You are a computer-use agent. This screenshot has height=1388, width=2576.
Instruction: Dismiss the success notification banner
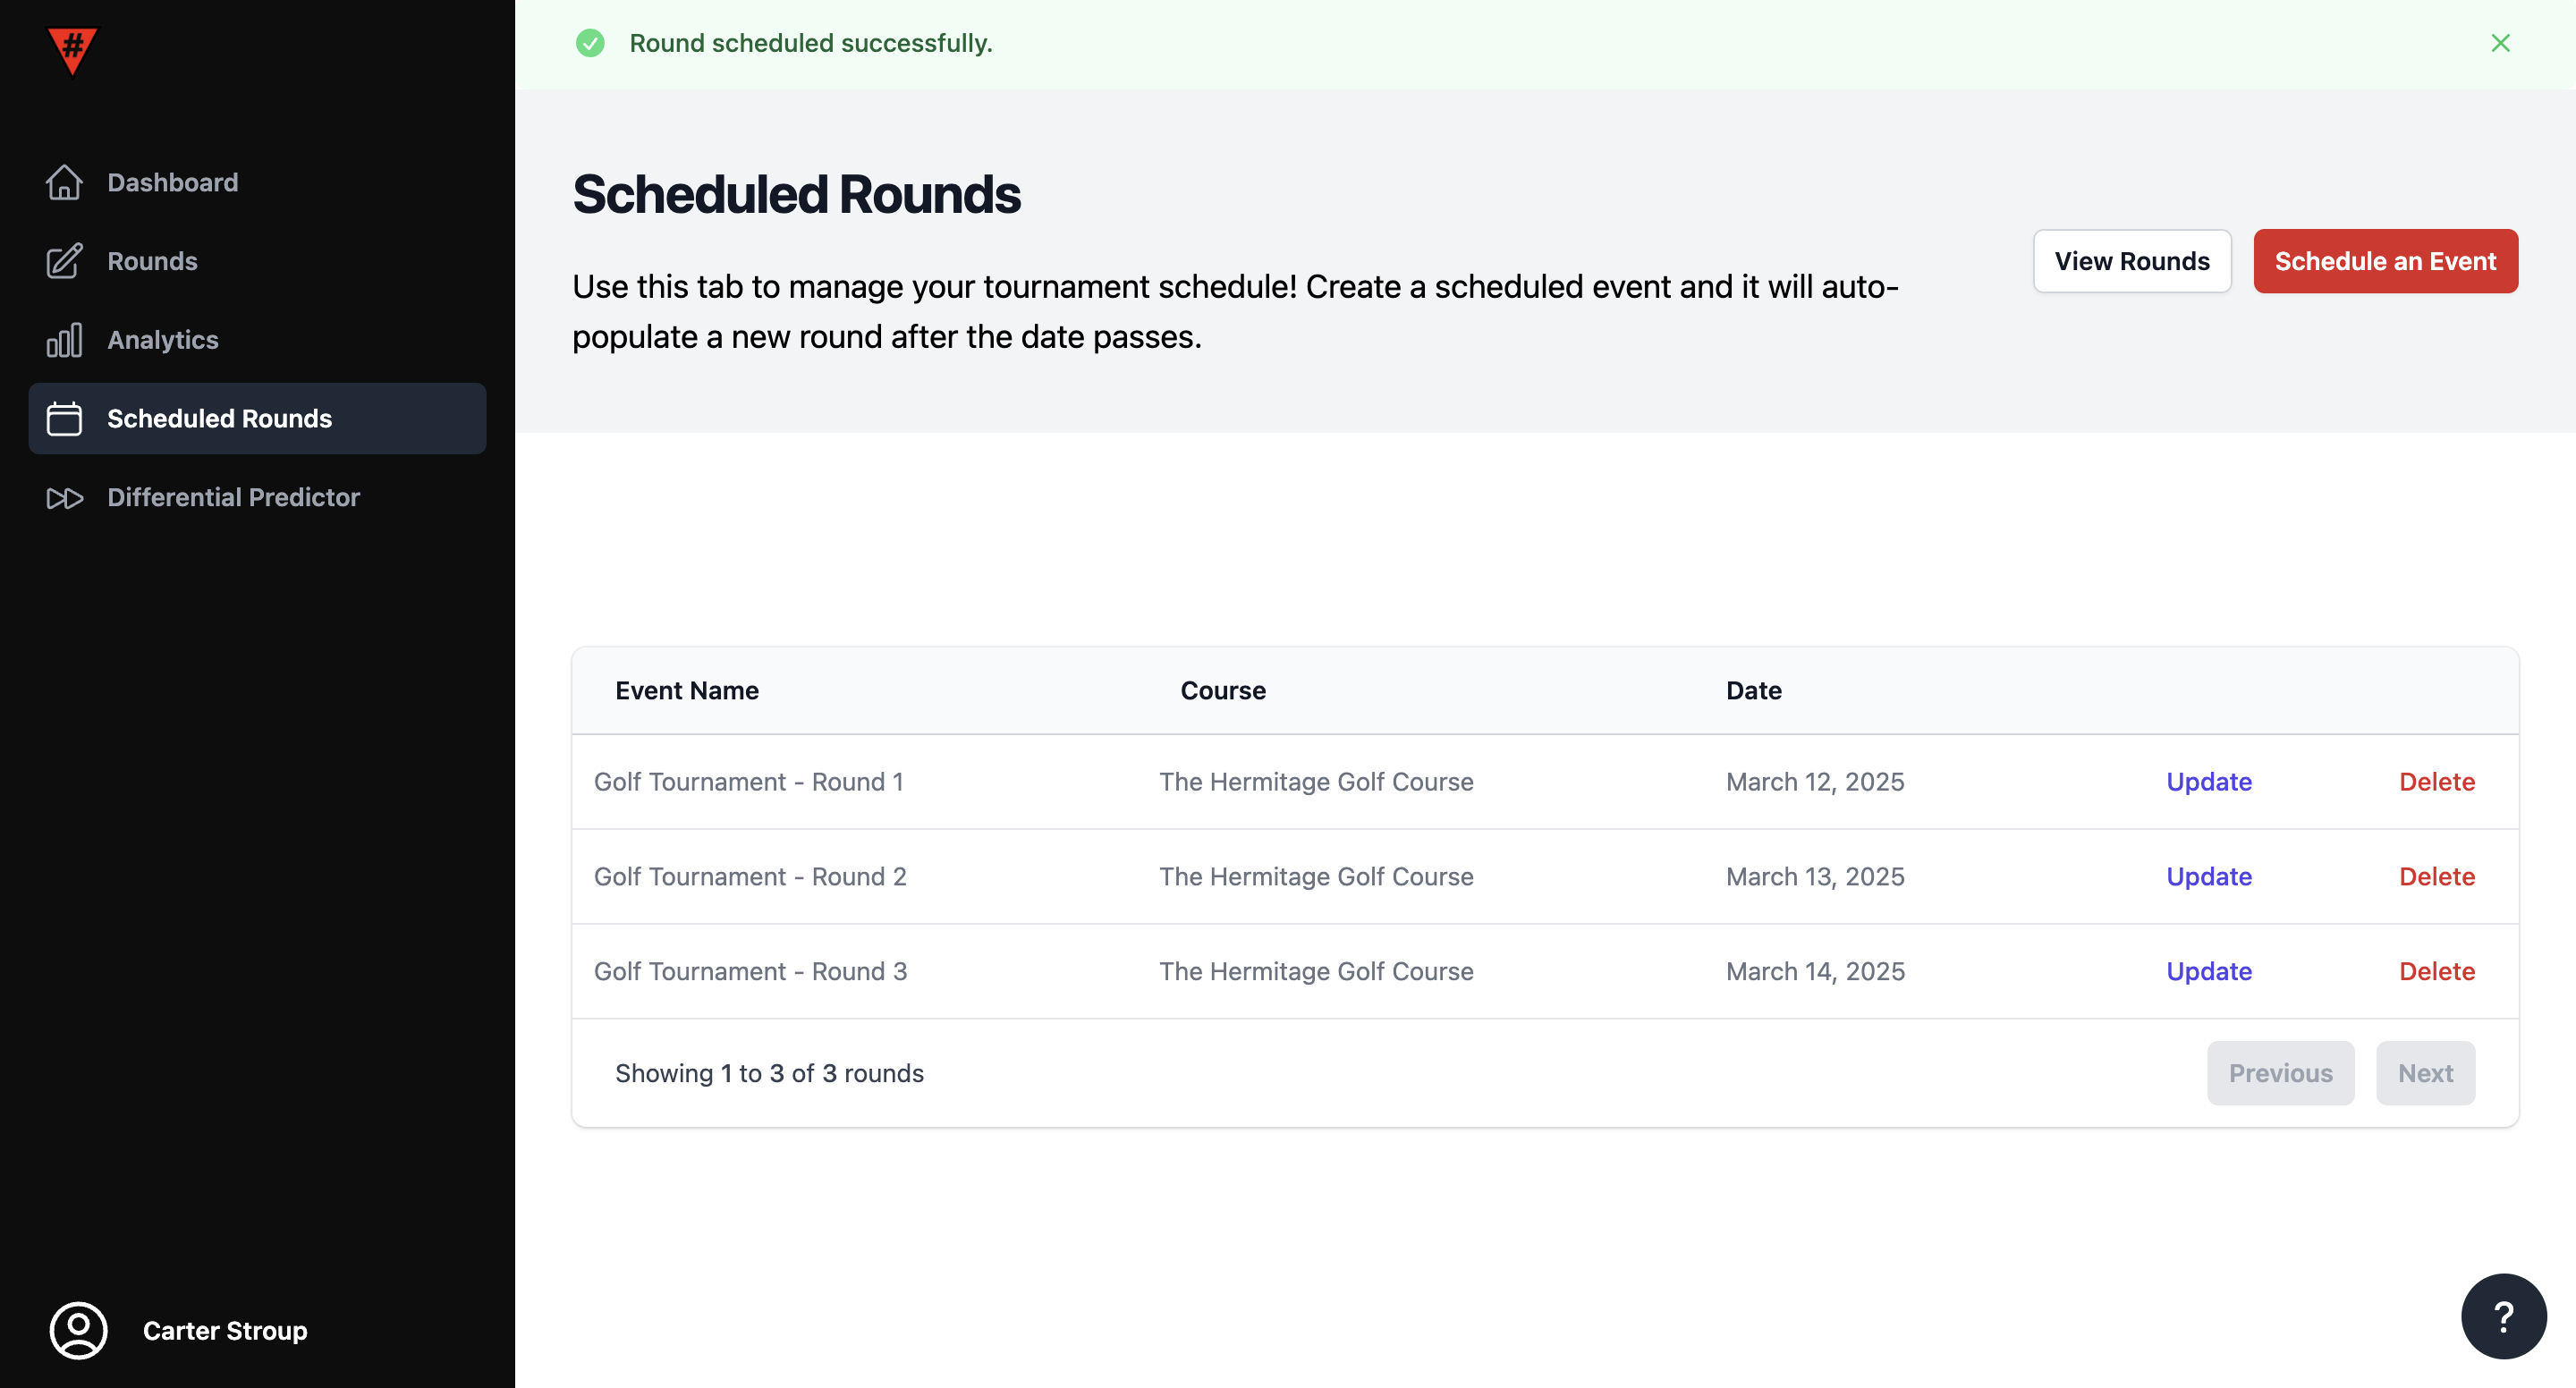[x=2500, y=43]
